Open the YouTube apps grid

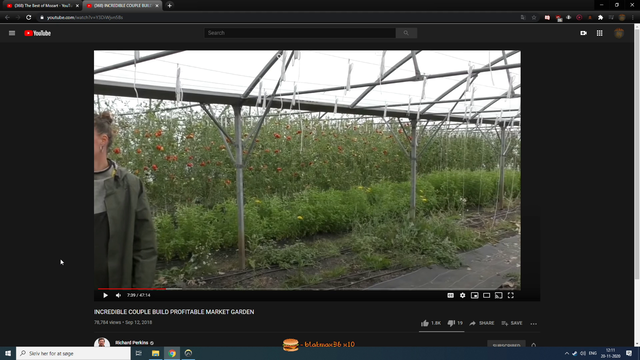pos(600,33)
